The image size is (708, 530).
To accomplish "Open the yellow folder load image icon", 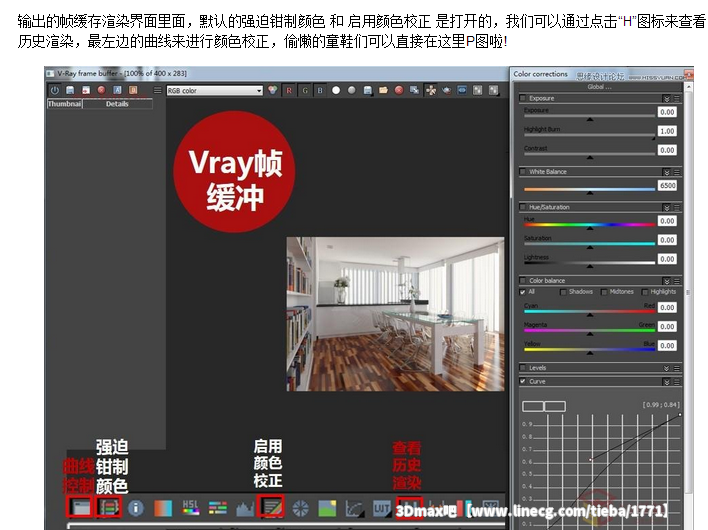I will point(383,90).
